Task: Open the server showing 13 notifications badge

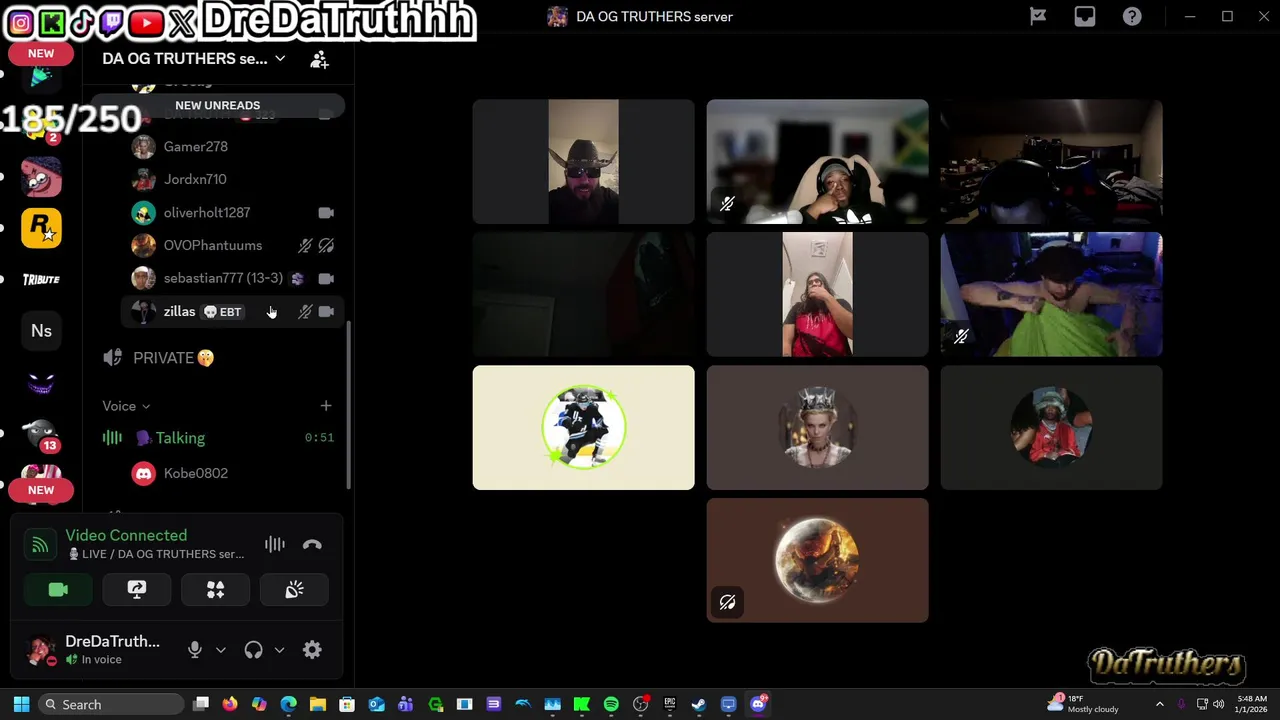Action: [41, 434]
